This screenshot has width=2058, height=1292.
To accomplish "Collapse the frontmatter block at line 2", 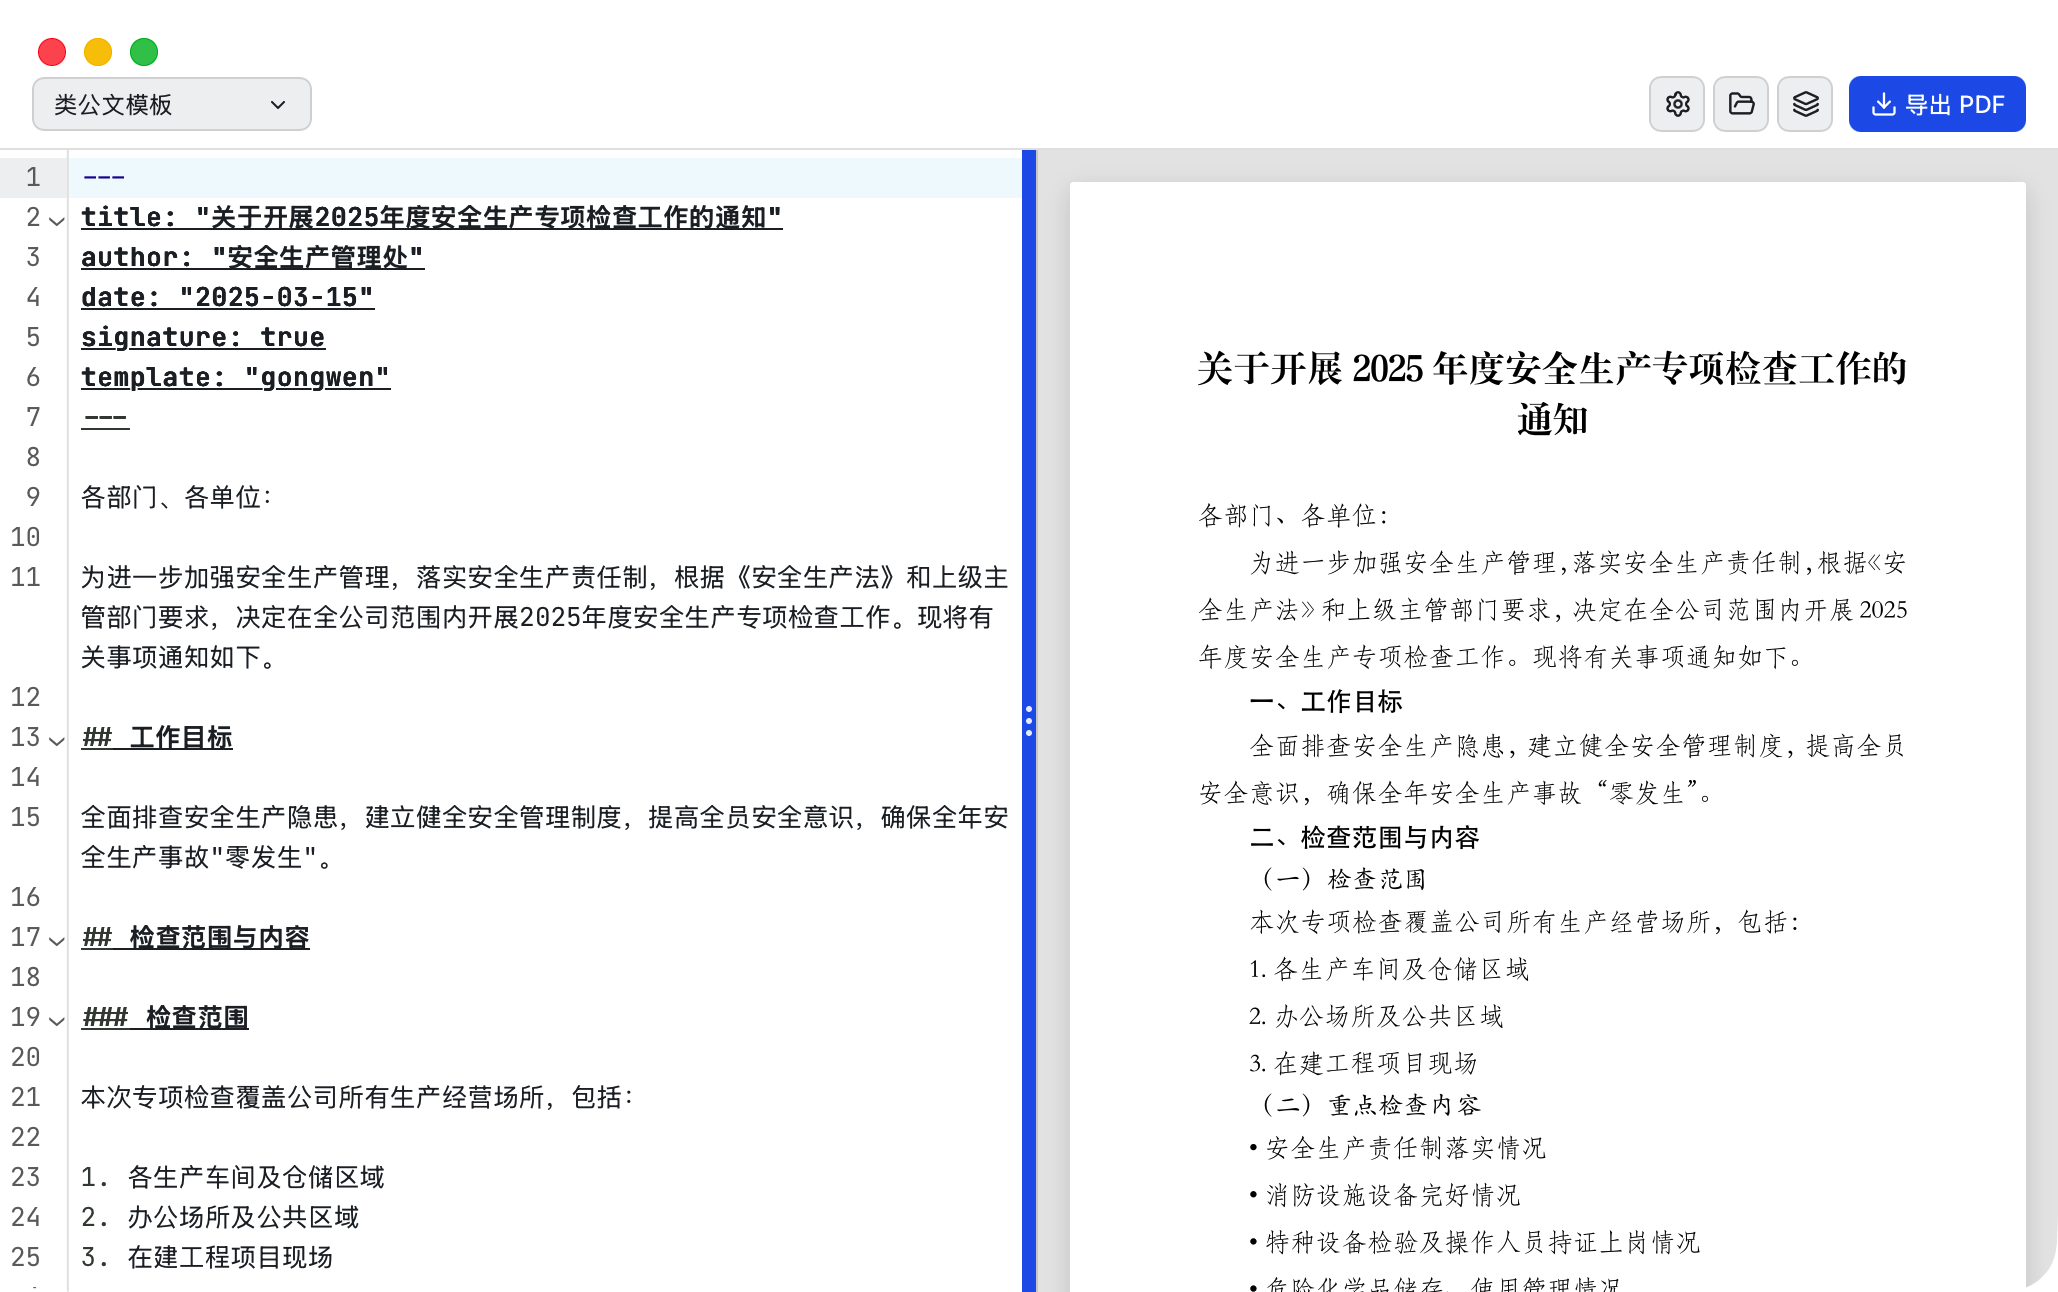I will 56,222.
